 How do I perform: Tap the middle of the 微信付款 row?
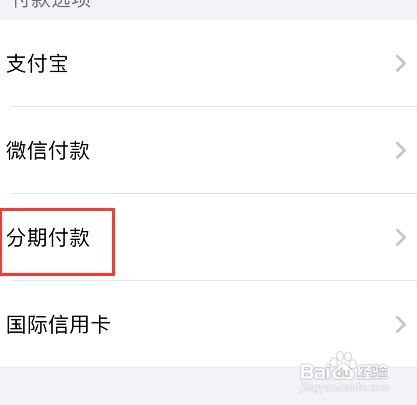click(208, 150)
